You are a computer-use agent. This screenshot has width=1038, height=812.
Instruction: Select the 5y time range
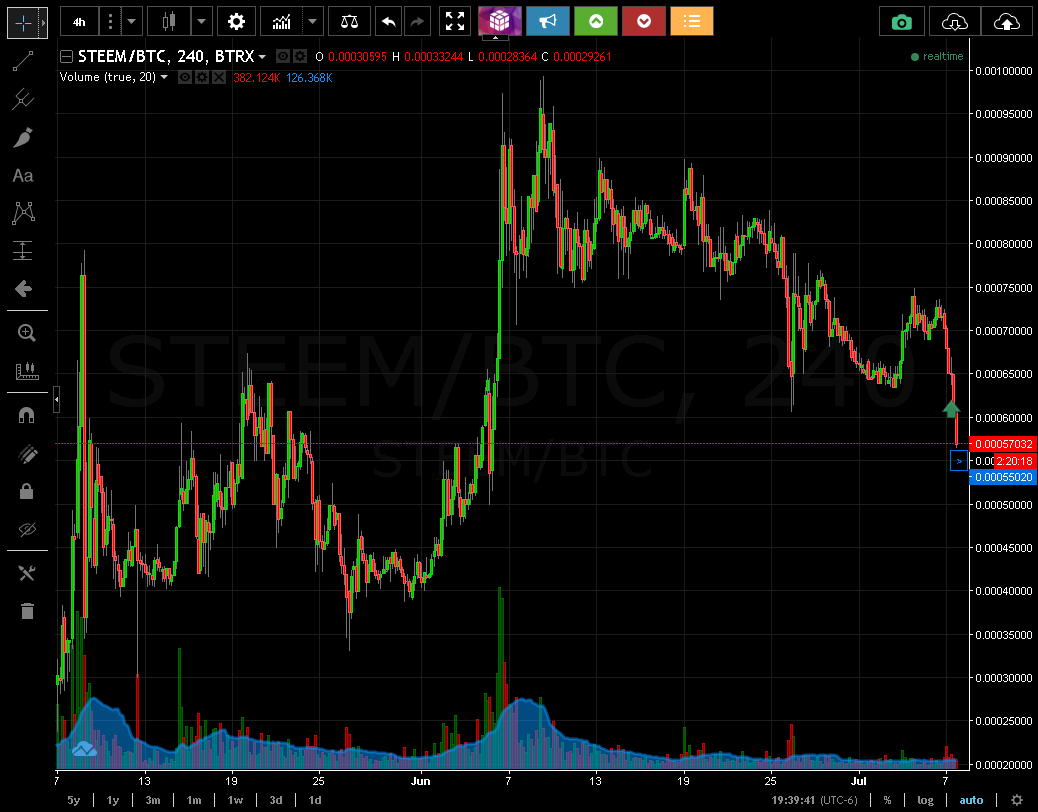pos(73,800)
